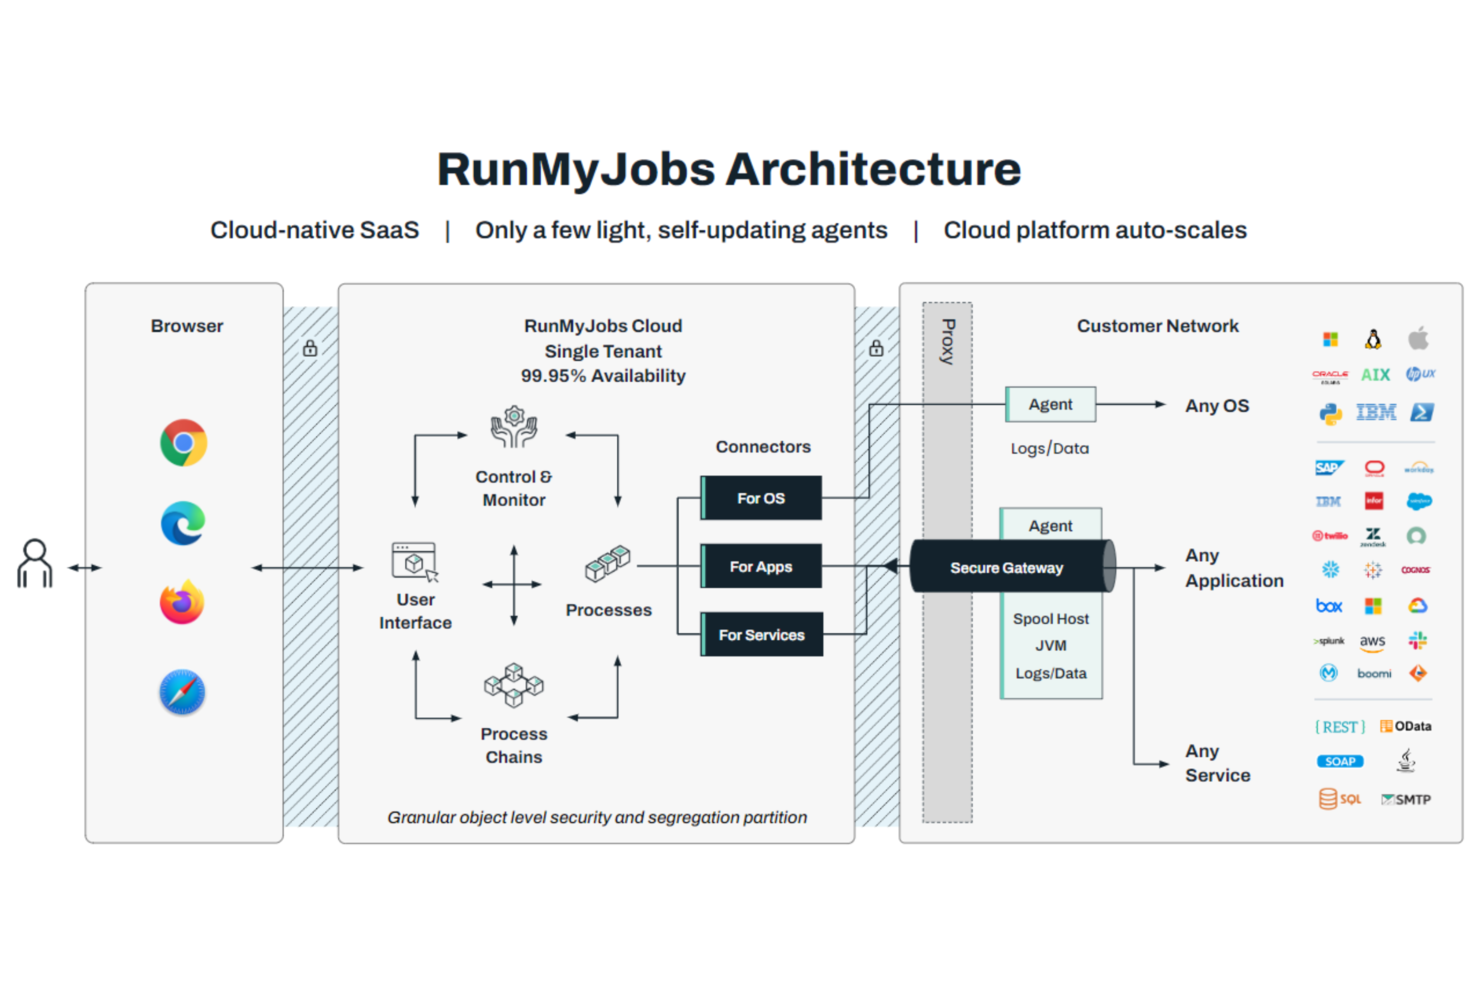Click the Workday logo

point(1419,468)
